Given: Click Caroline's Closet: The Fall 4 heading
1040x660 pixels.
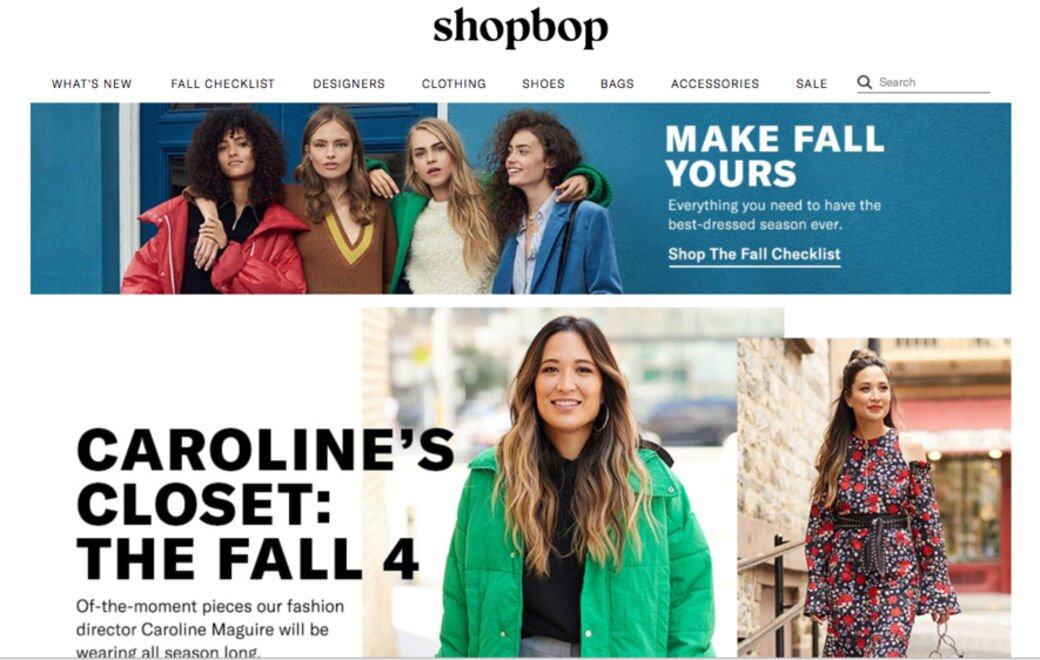Looking at the screenshot, I should [265, 504].
